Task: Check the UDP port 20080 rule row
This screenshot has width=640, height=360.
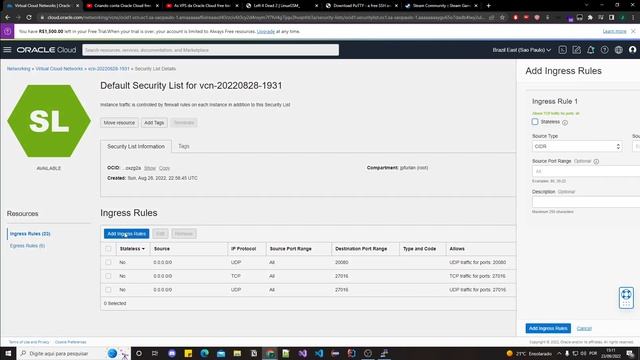Action: point(108,262)
